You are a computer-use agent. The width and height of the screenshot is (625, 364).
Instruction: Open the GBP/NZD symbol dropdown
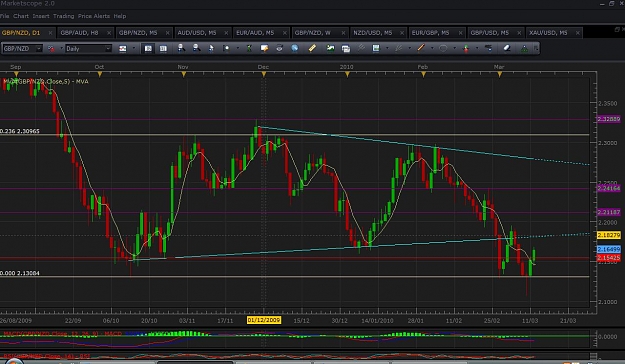pyautogui.click(x=38, y=49)
